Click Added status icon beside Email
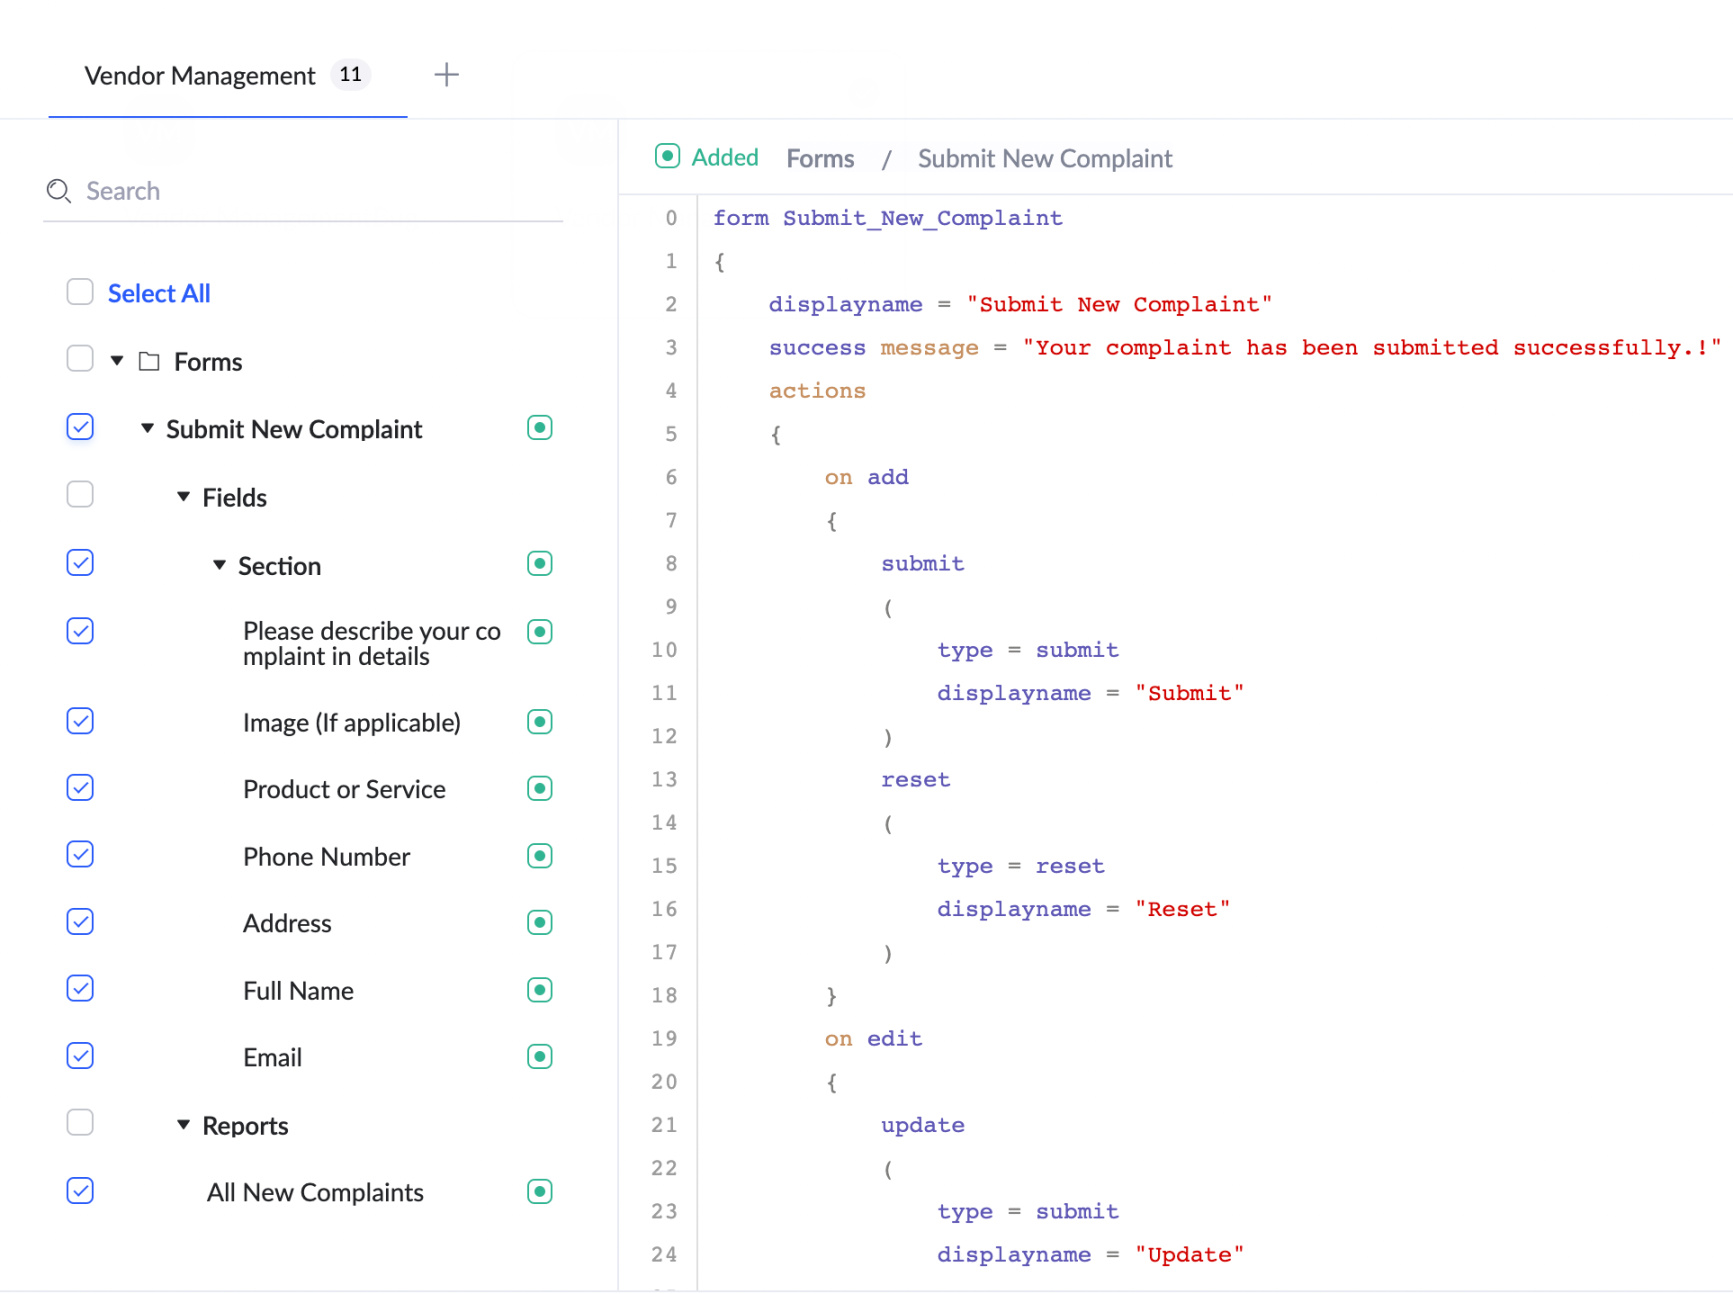Viewport: 1733px width, 1294px height. [539, 1057]
